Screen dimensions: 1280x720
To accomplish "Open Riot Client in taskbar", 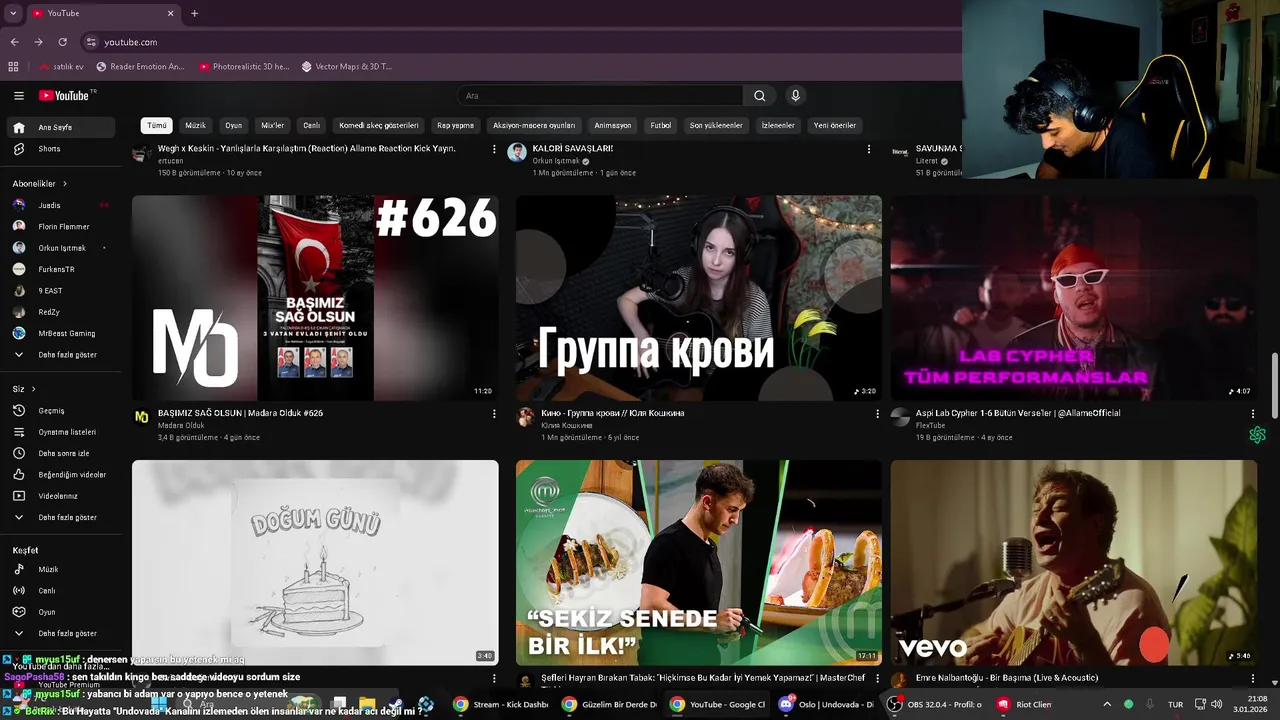I will tap(1025, 704).
